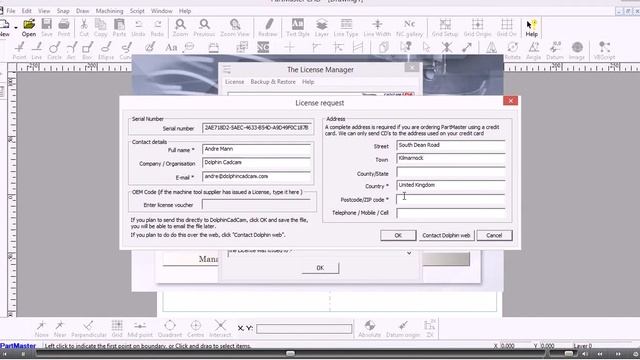Click the Contact Dolphin web button
This screenshot has height=360, width=640.
click(x=446, y=235)
